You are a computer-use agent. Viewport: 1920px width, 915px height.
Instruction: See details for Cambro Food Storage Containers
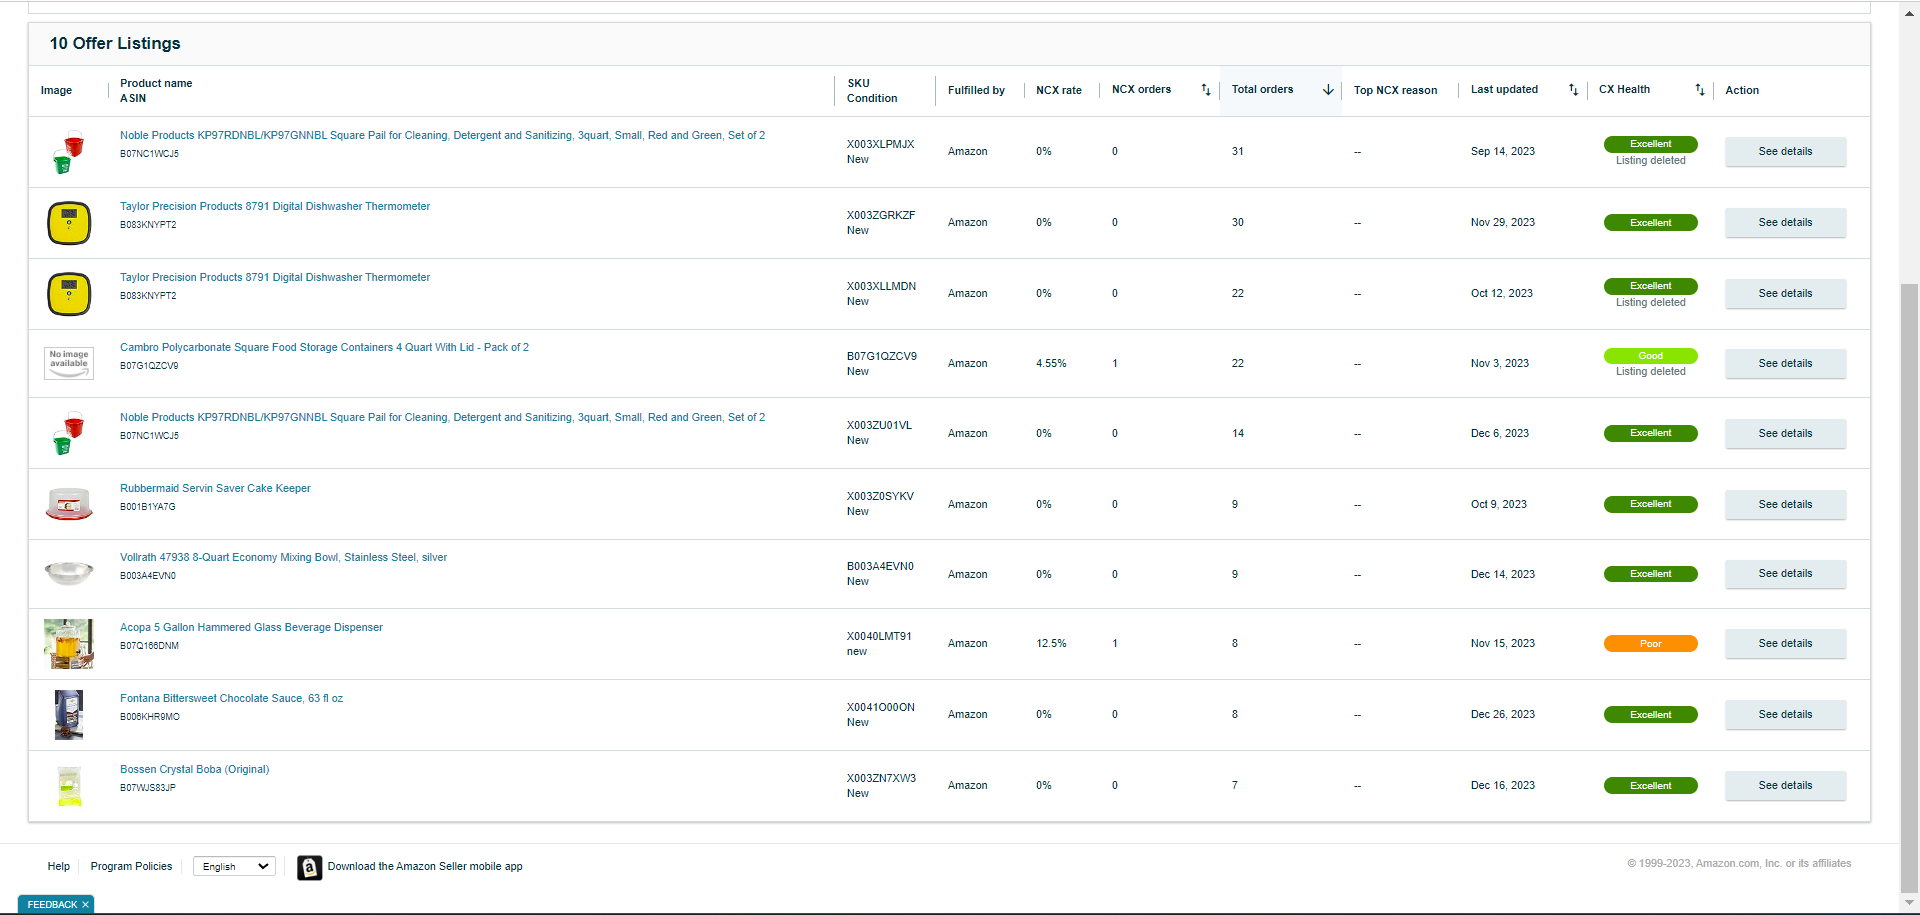tap(1785, 364)
